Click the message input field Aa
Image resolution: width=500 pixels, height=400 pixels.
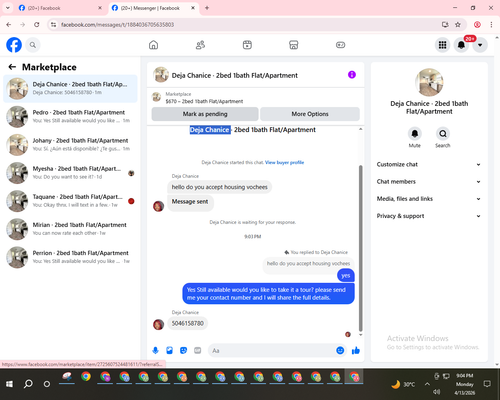[272, 350]
